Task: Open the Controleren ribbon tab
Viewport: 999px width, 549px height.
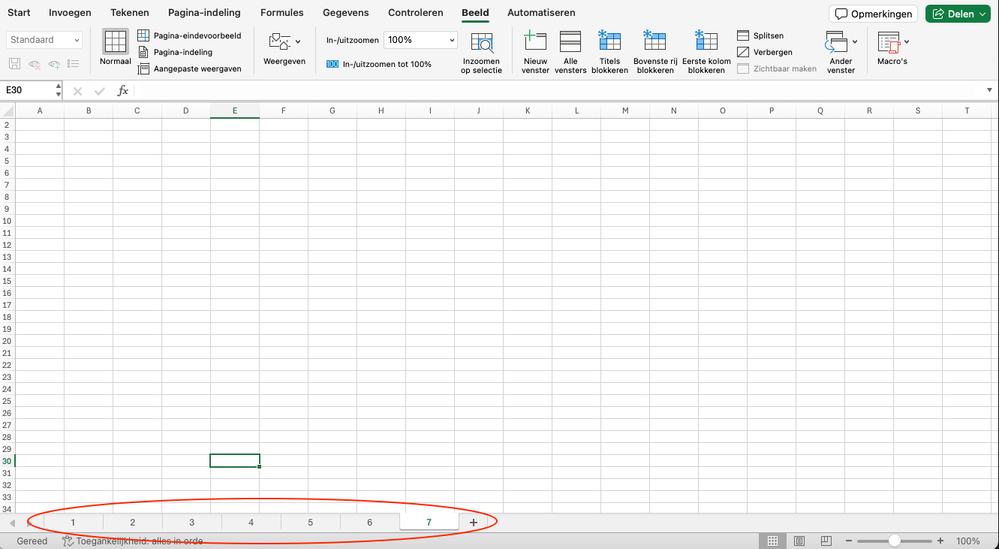Action: tap(415, 13)
